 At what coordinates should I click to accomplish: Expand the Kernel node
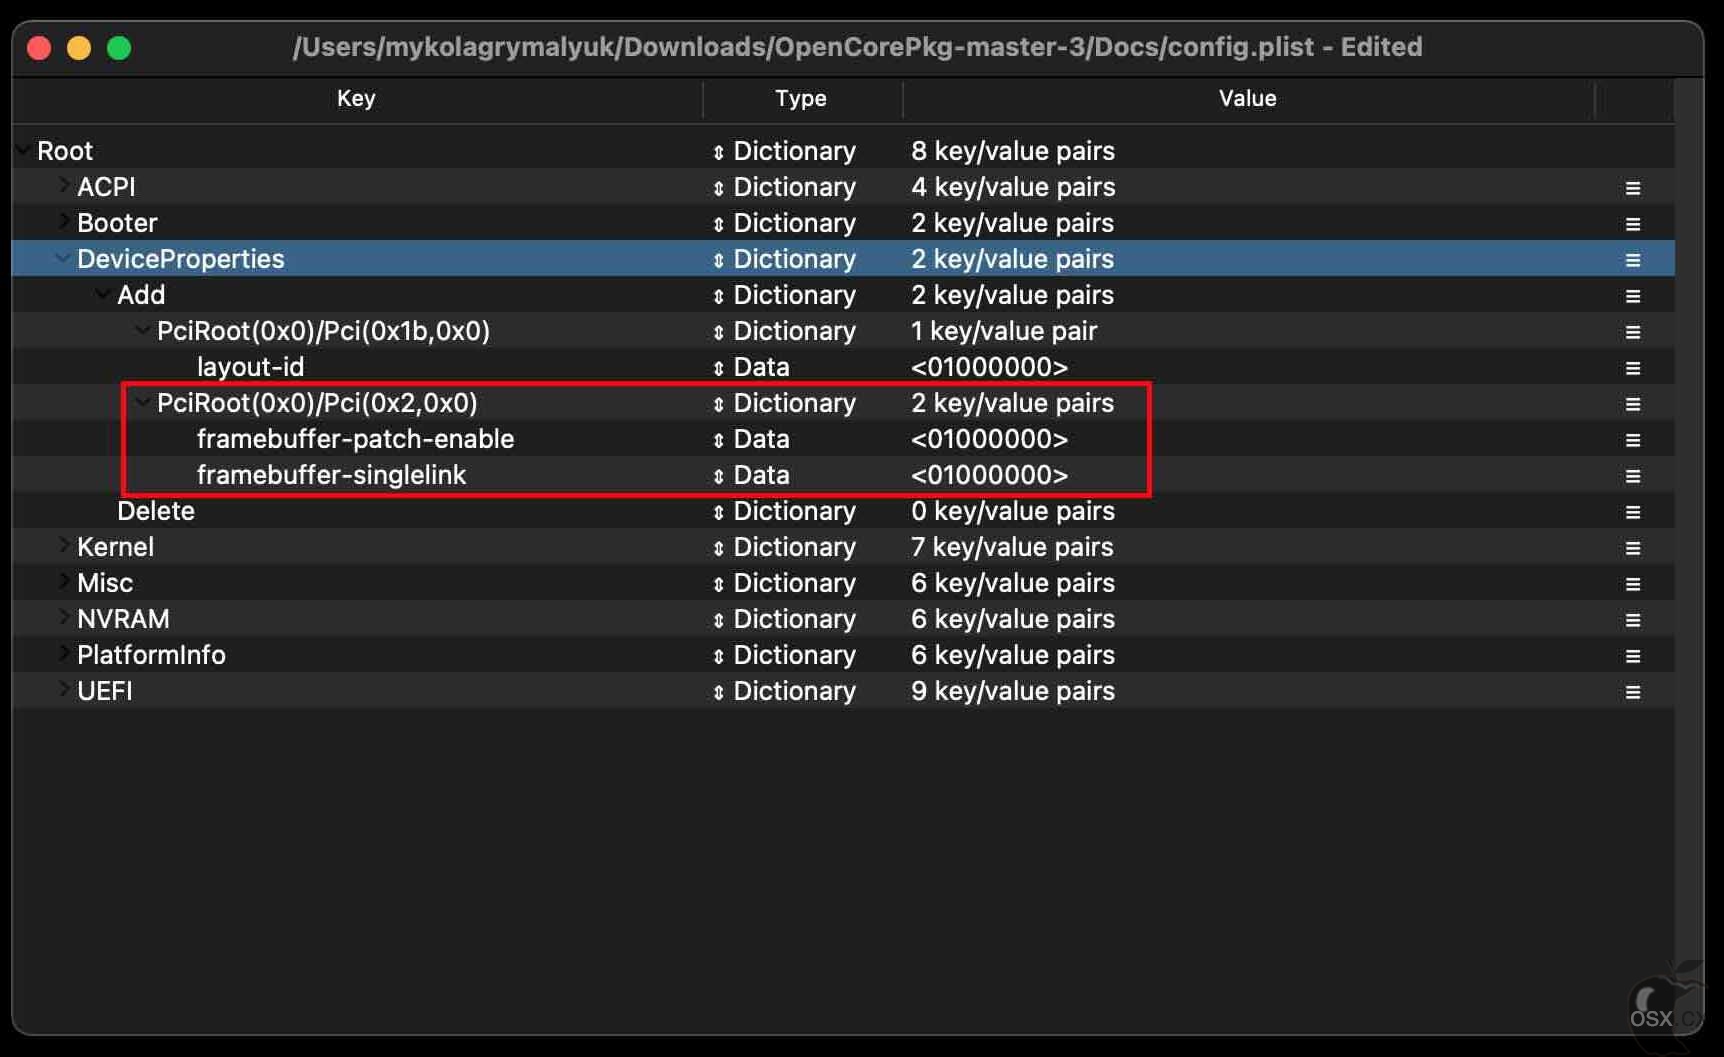click(63, 545)
